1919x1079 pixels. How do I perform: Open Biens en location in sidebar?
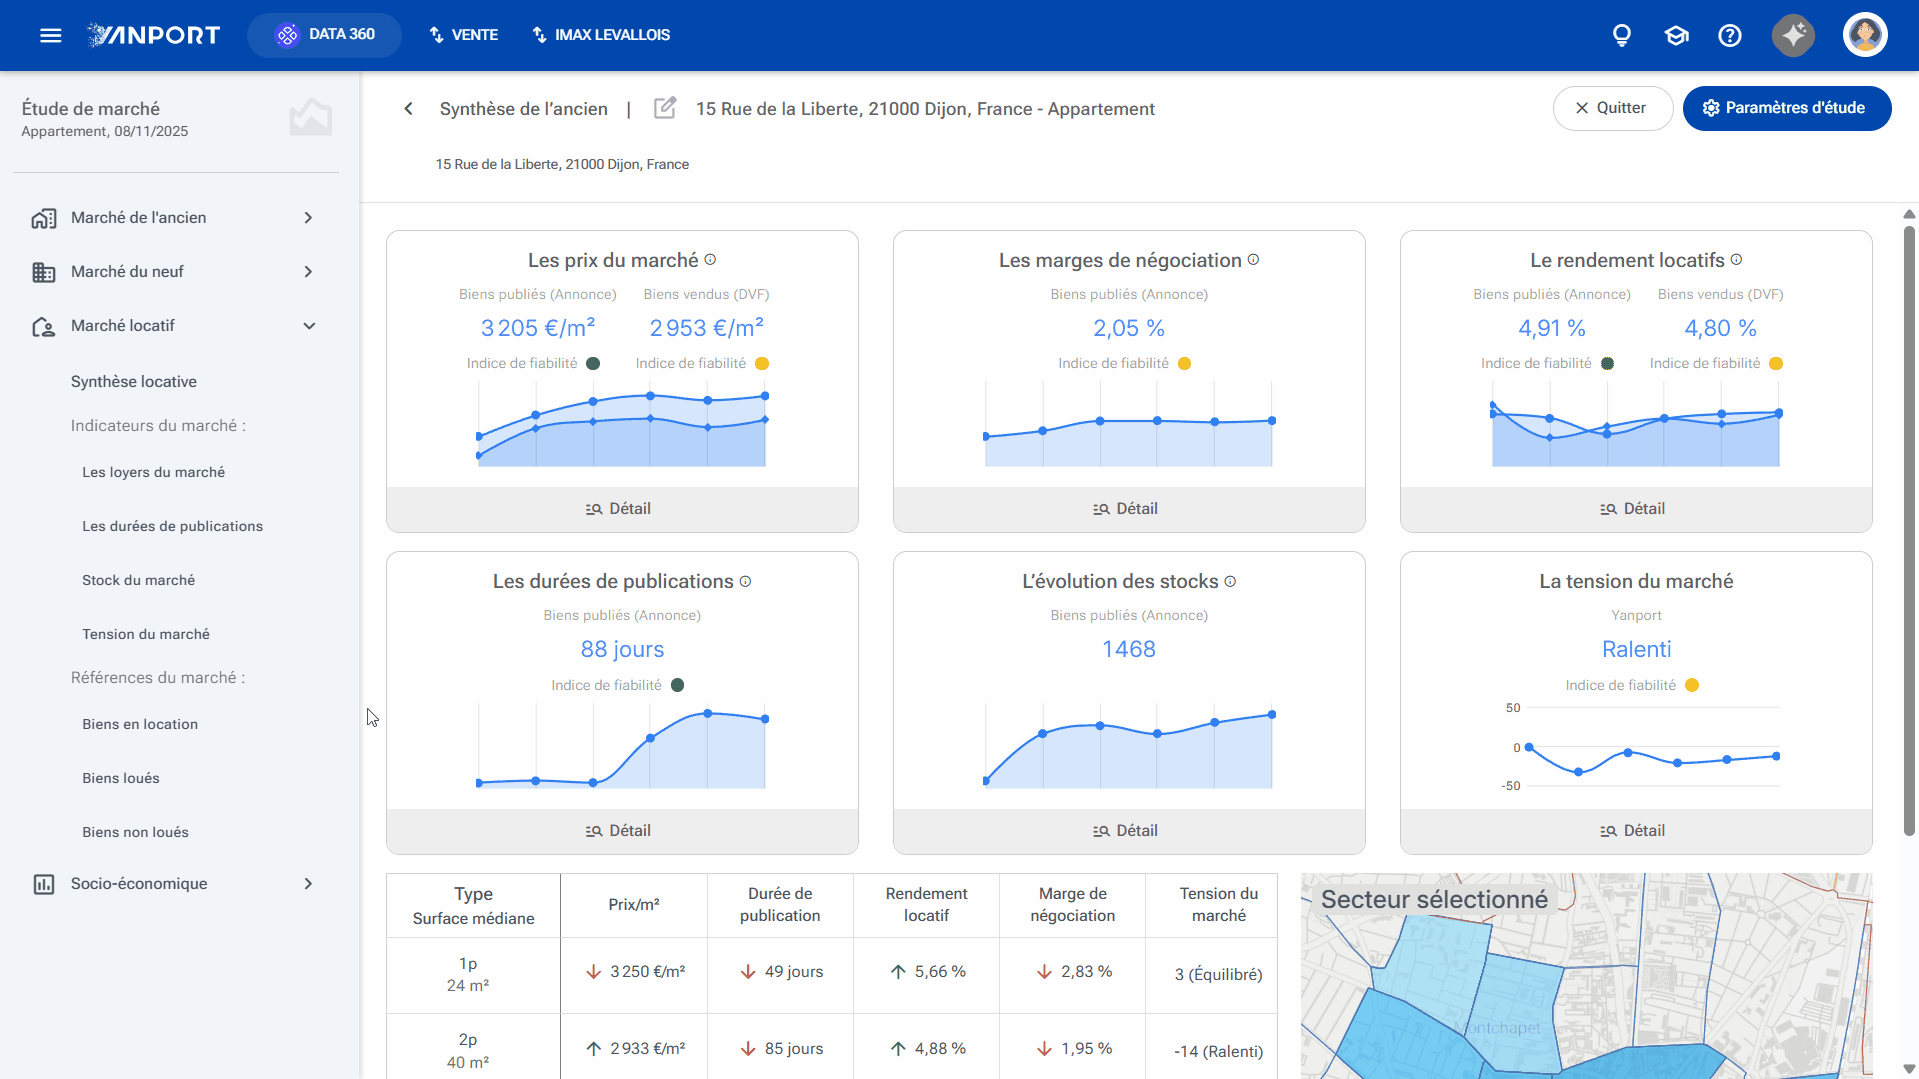[140, 724]
